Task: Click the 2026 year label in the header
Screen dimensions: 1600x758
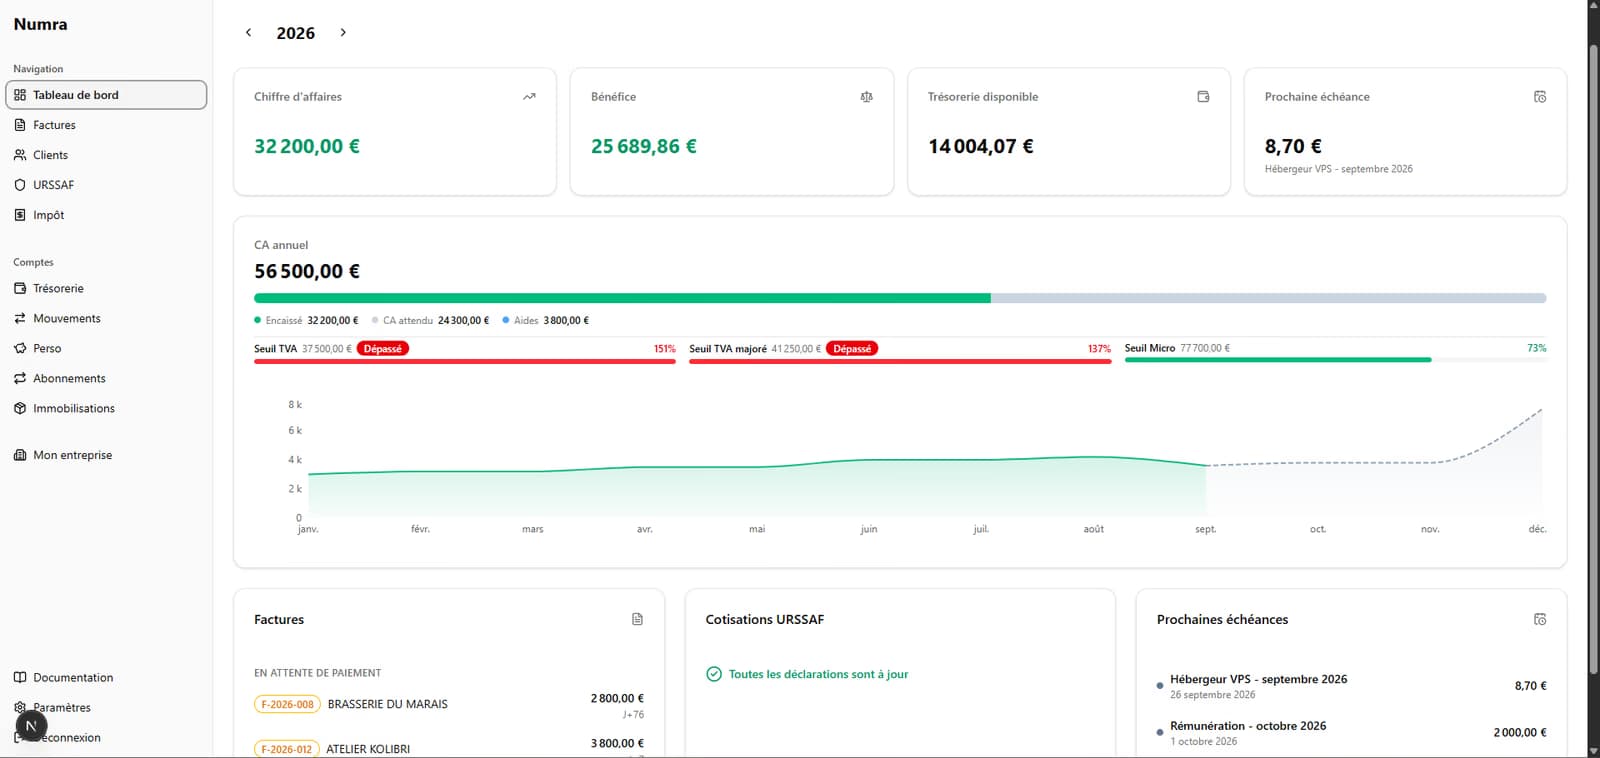Action: (x=296, y=33)
